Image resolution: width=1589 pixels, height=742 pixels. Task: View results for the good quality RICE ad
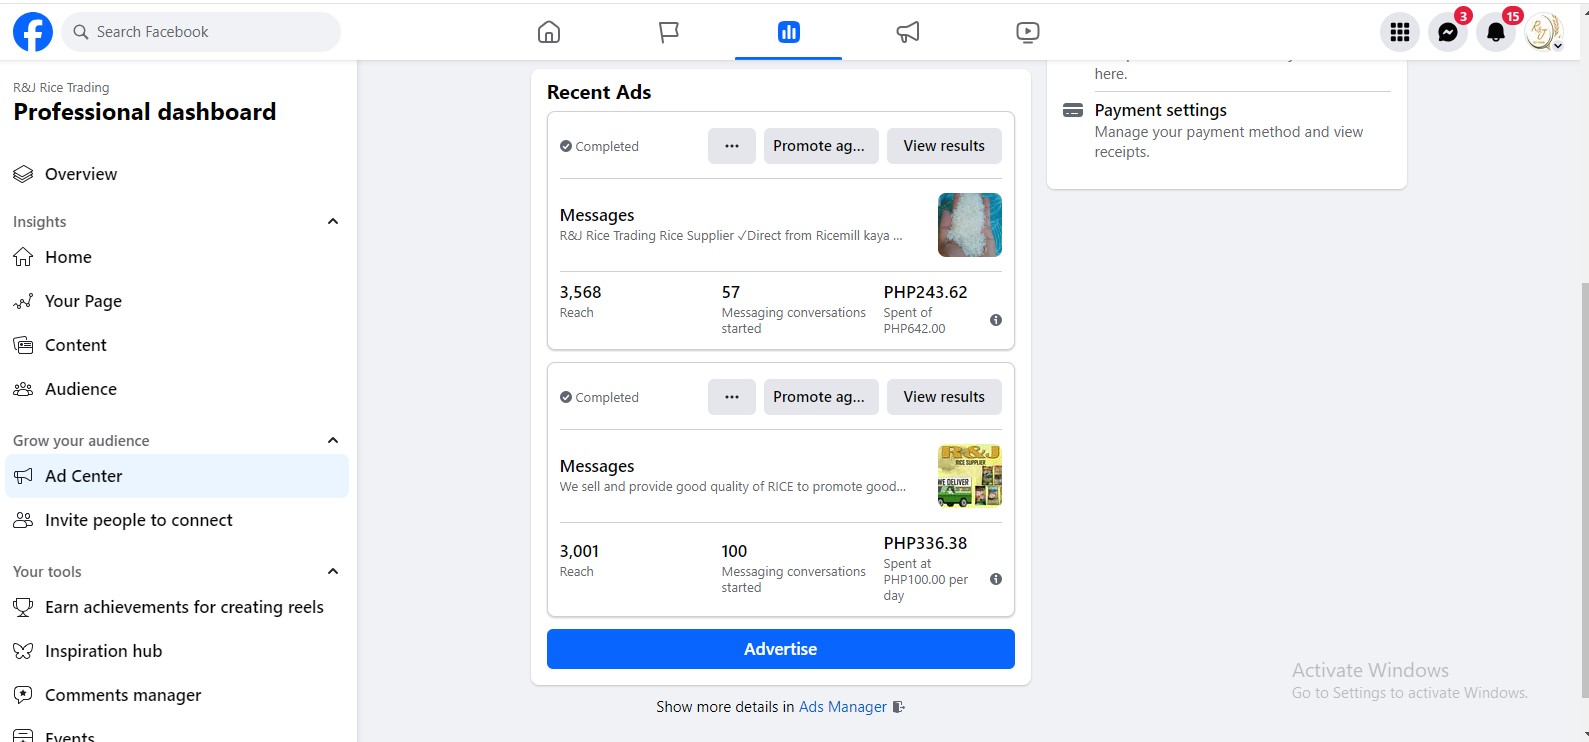pos(944,397)
